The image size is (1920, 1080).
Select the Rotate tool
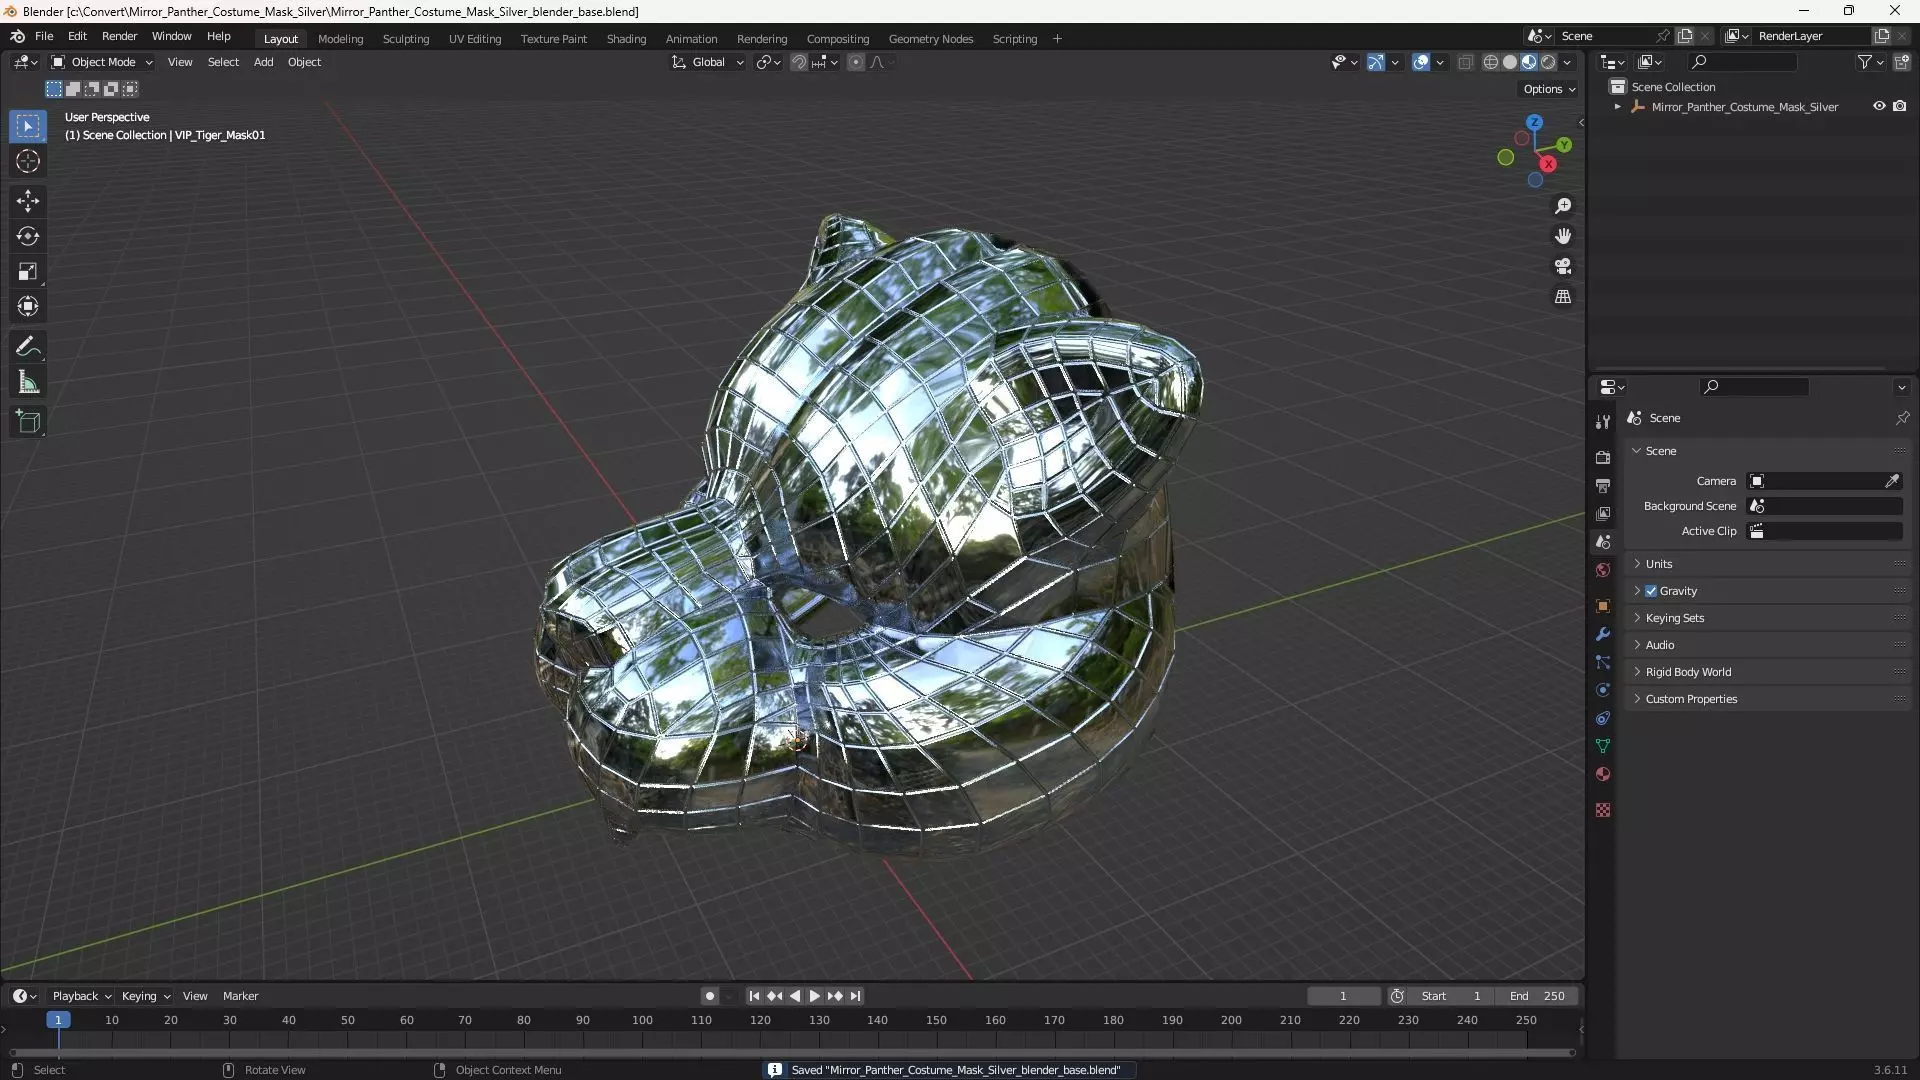pos(28,236)
